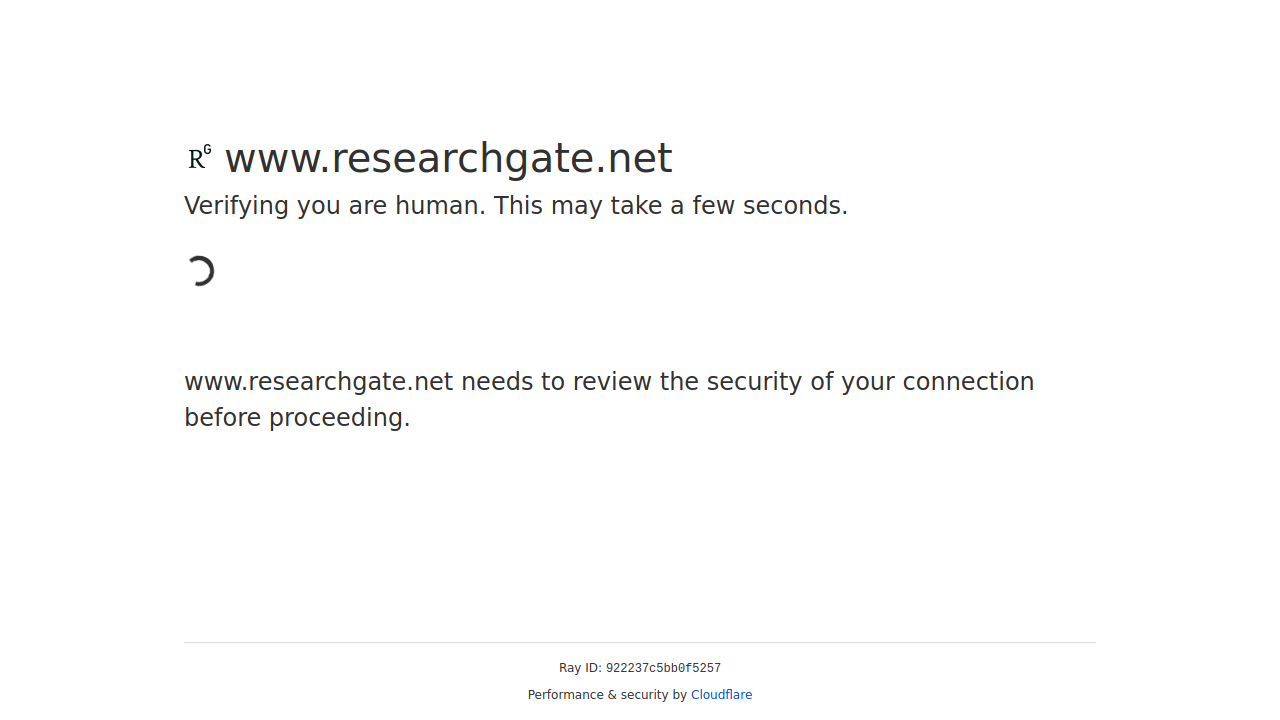The height and width of the screenshot is (720, 1280).
Task: Click the 'needs to review the security' paragraph
Action: click(609, 400)
